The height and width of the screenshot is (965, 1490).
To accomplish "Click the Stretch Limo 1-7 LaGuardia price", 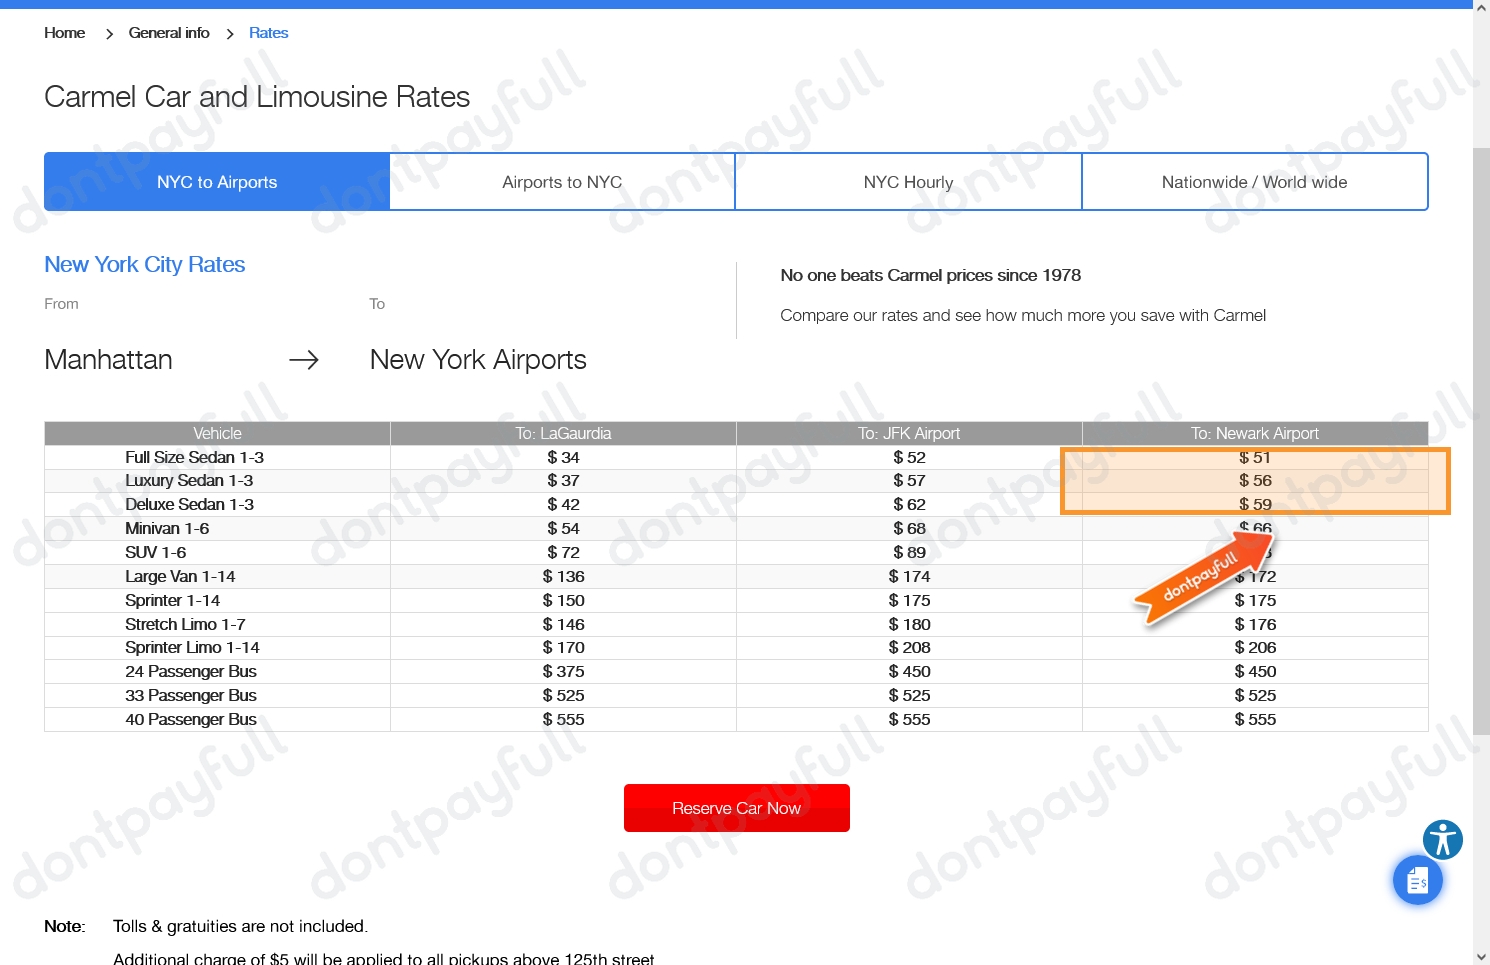I will (x=563, y=624).
